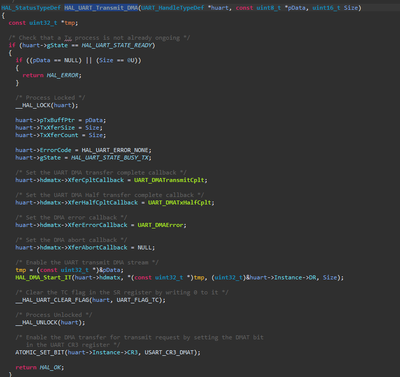This screenshot has width=400, height=377.
Task: Click the XferCpltCallback member
Action: [96, 180]
